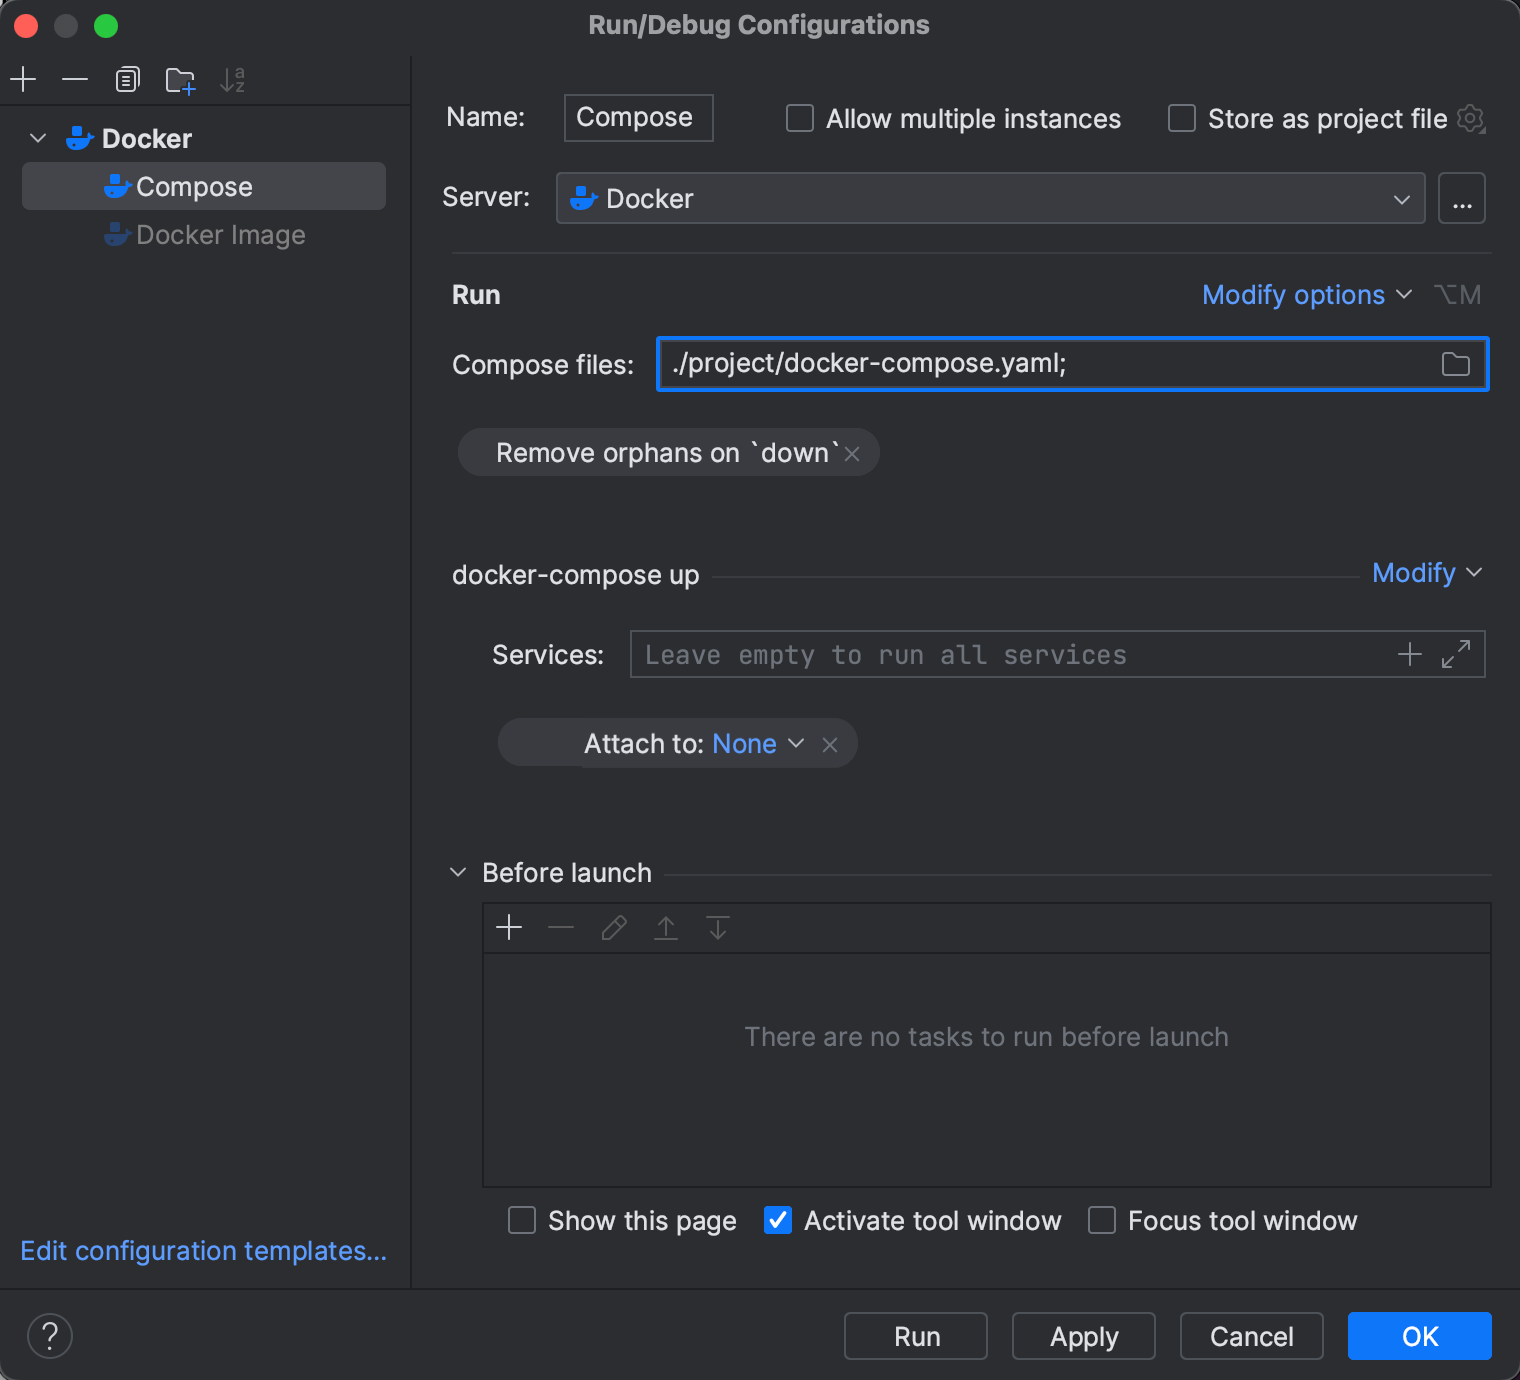Add a before-launch task with the plus icon

[x=509, y=927]
